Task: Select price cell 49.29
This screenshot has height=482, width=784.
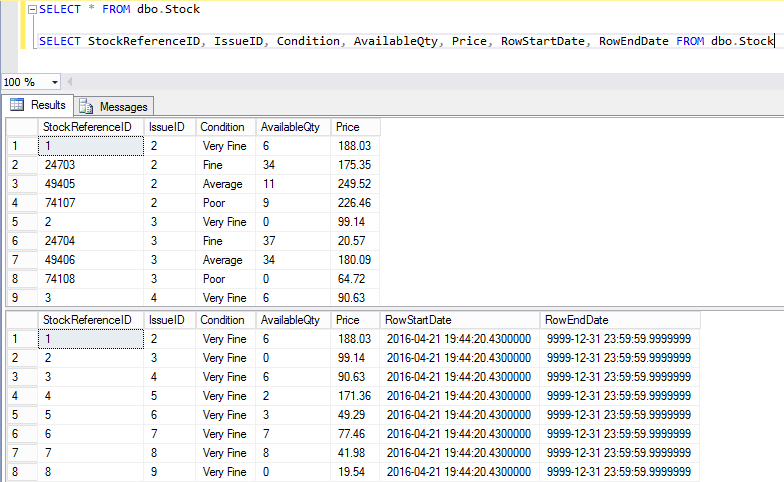Action: pos(356,415)
